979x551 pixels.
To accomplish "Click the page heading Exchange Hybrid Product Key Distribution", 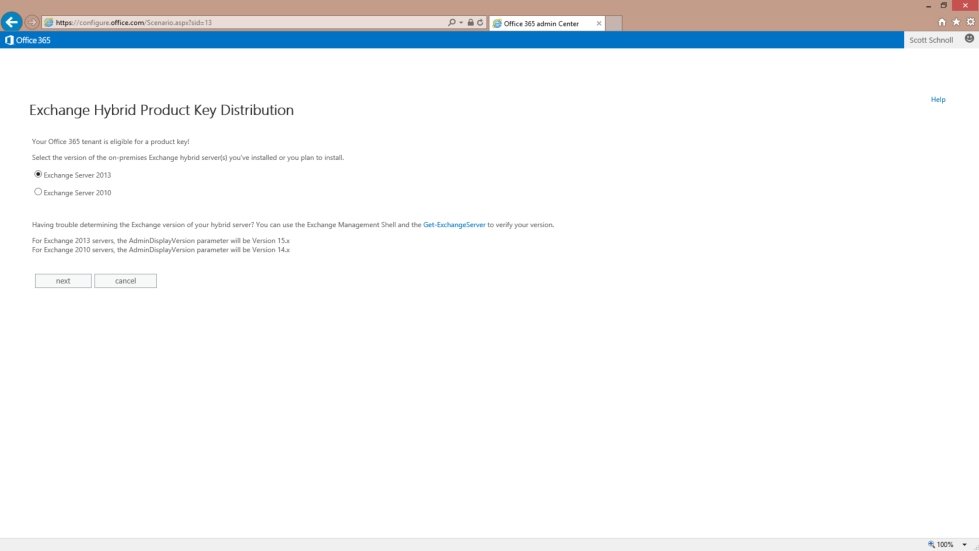I will (161, 110).
